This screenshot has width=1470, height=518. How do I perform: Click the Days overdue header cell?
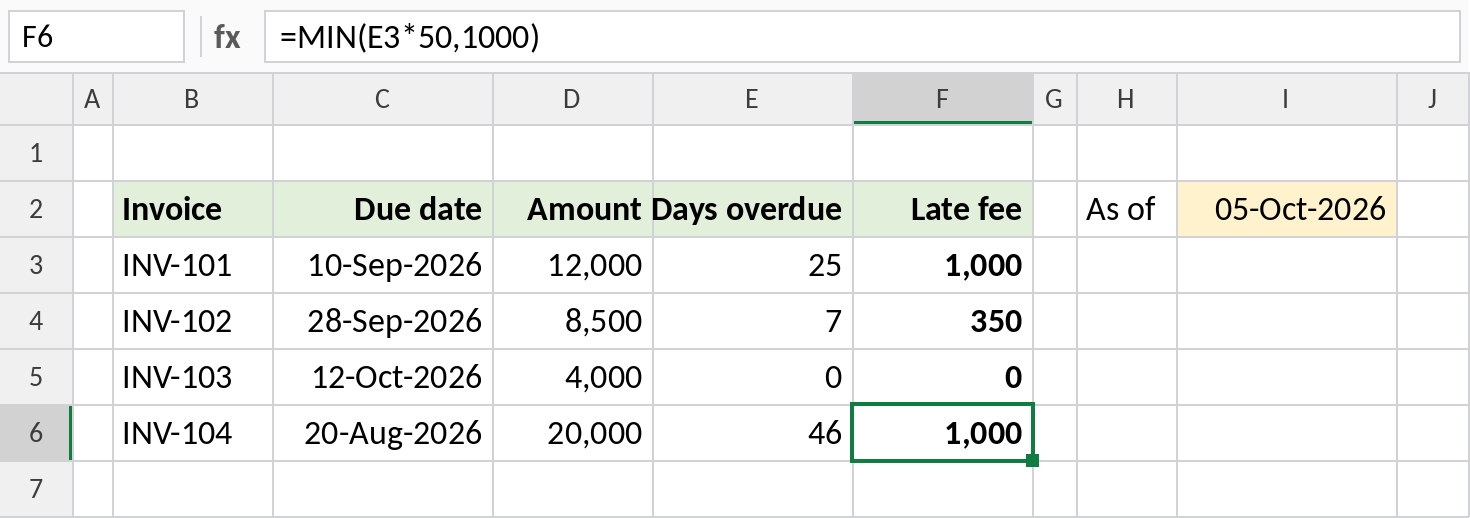pos(753,209)
